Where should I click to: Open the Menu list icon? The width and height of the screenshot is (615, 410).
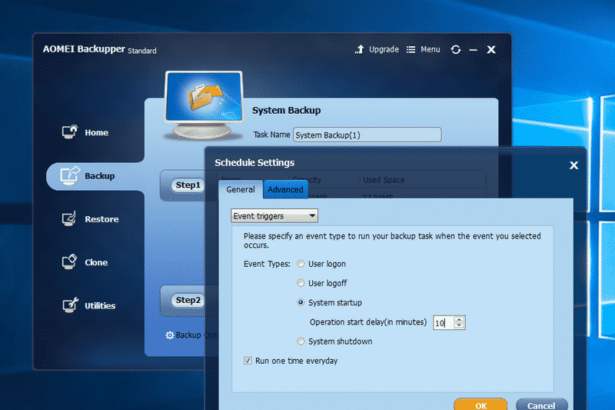coord(411,49)
